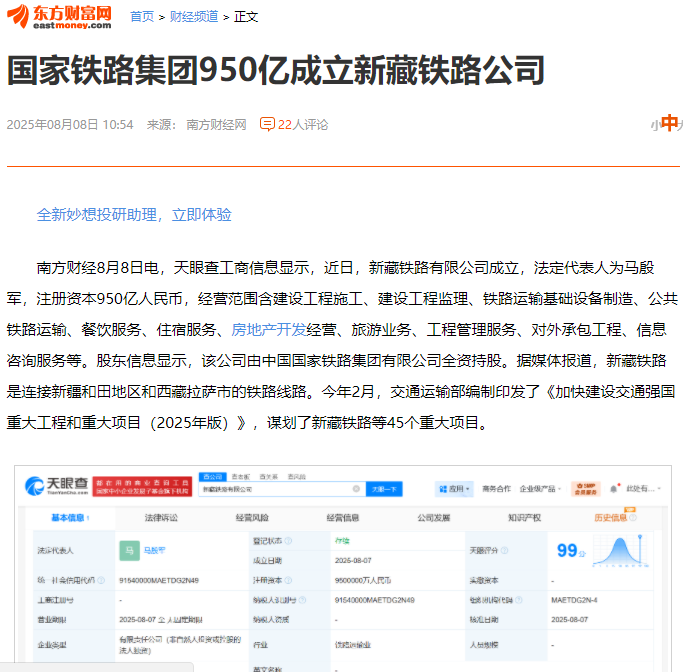Select the 中 font size option
The width and height of the screenshot is (683, 672).
(x=669, y=123)
